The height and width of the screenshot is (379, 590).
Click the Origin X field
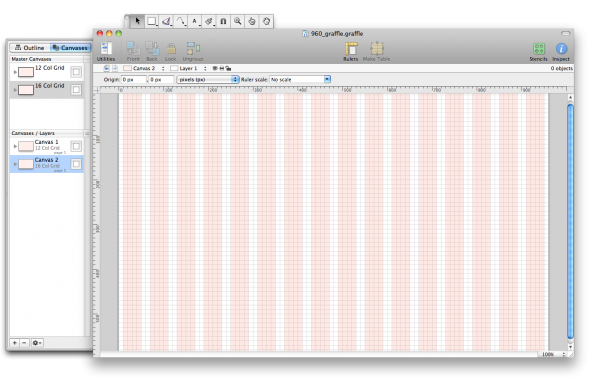click(134, 79)
